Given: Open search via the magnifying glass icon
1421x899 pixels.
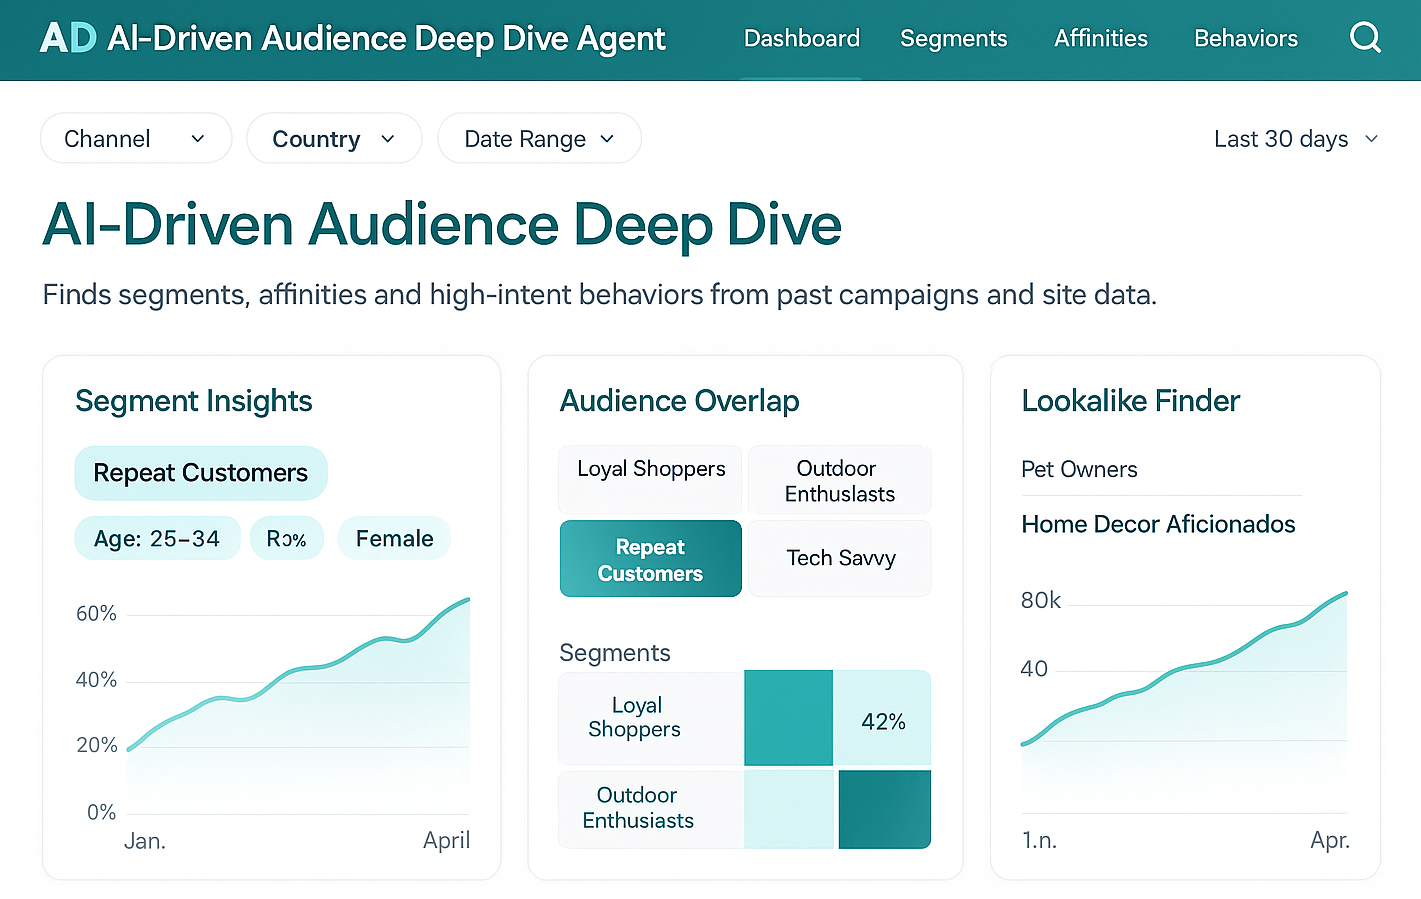Looking at the screenshot, I should click(1365, 38).
